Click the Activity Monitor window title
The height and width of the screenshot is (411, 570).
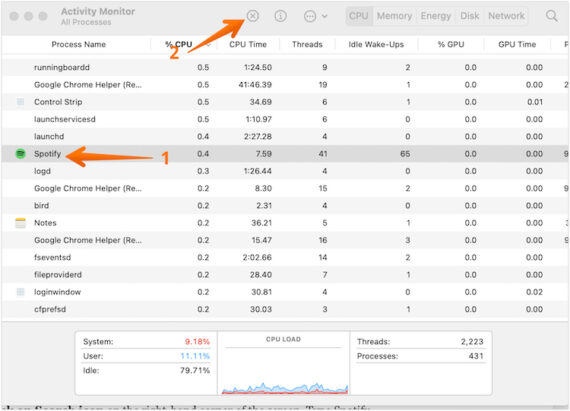[x=98, y=12]
